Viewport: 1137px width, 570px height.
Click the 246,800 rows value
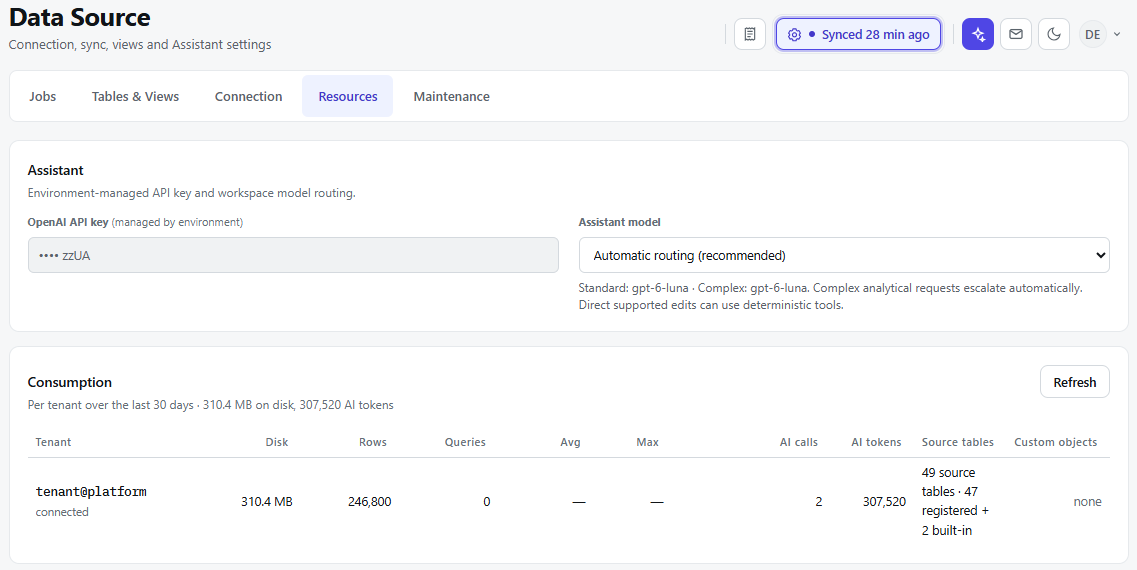tap(369, 502)
